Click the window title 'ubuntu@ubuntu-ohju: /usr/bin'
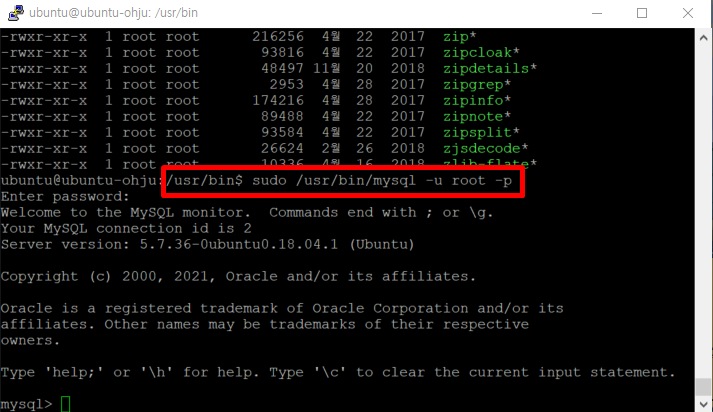This screenshot has height=412, width=713. click(x=113, y=13)
